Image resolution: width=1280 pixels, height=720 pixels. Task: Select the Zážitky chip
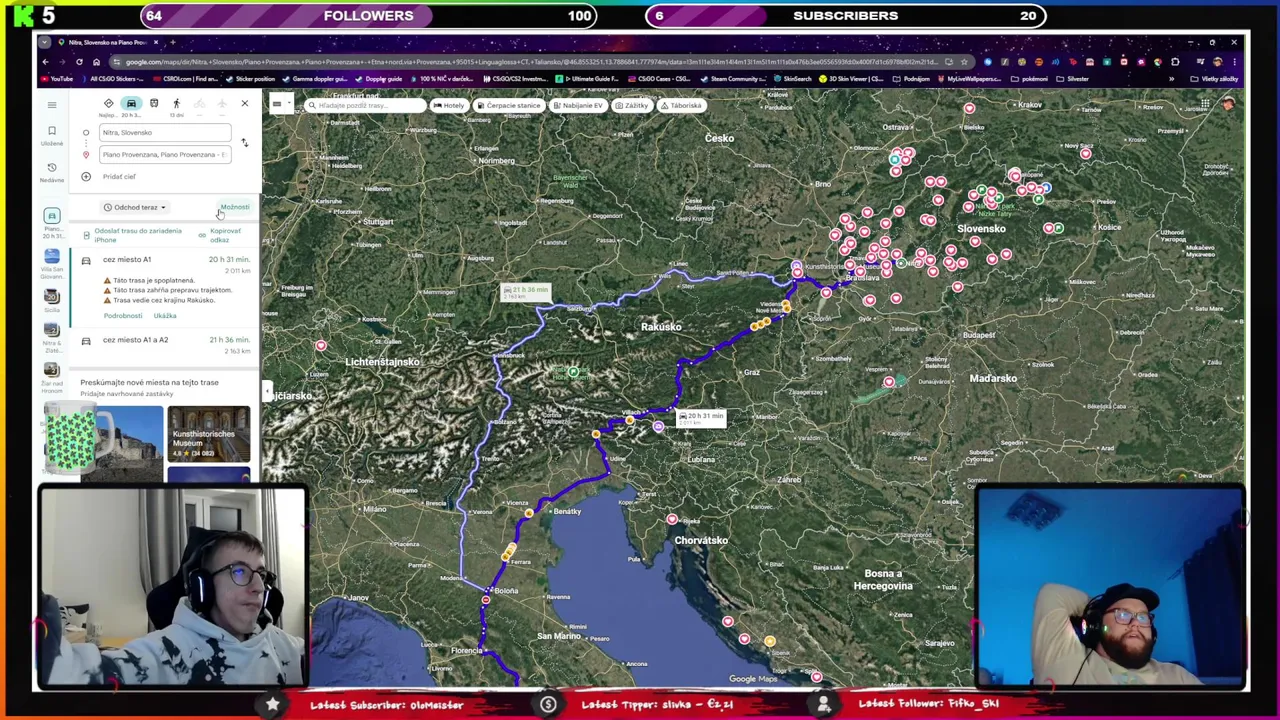[x=631, y=105]
